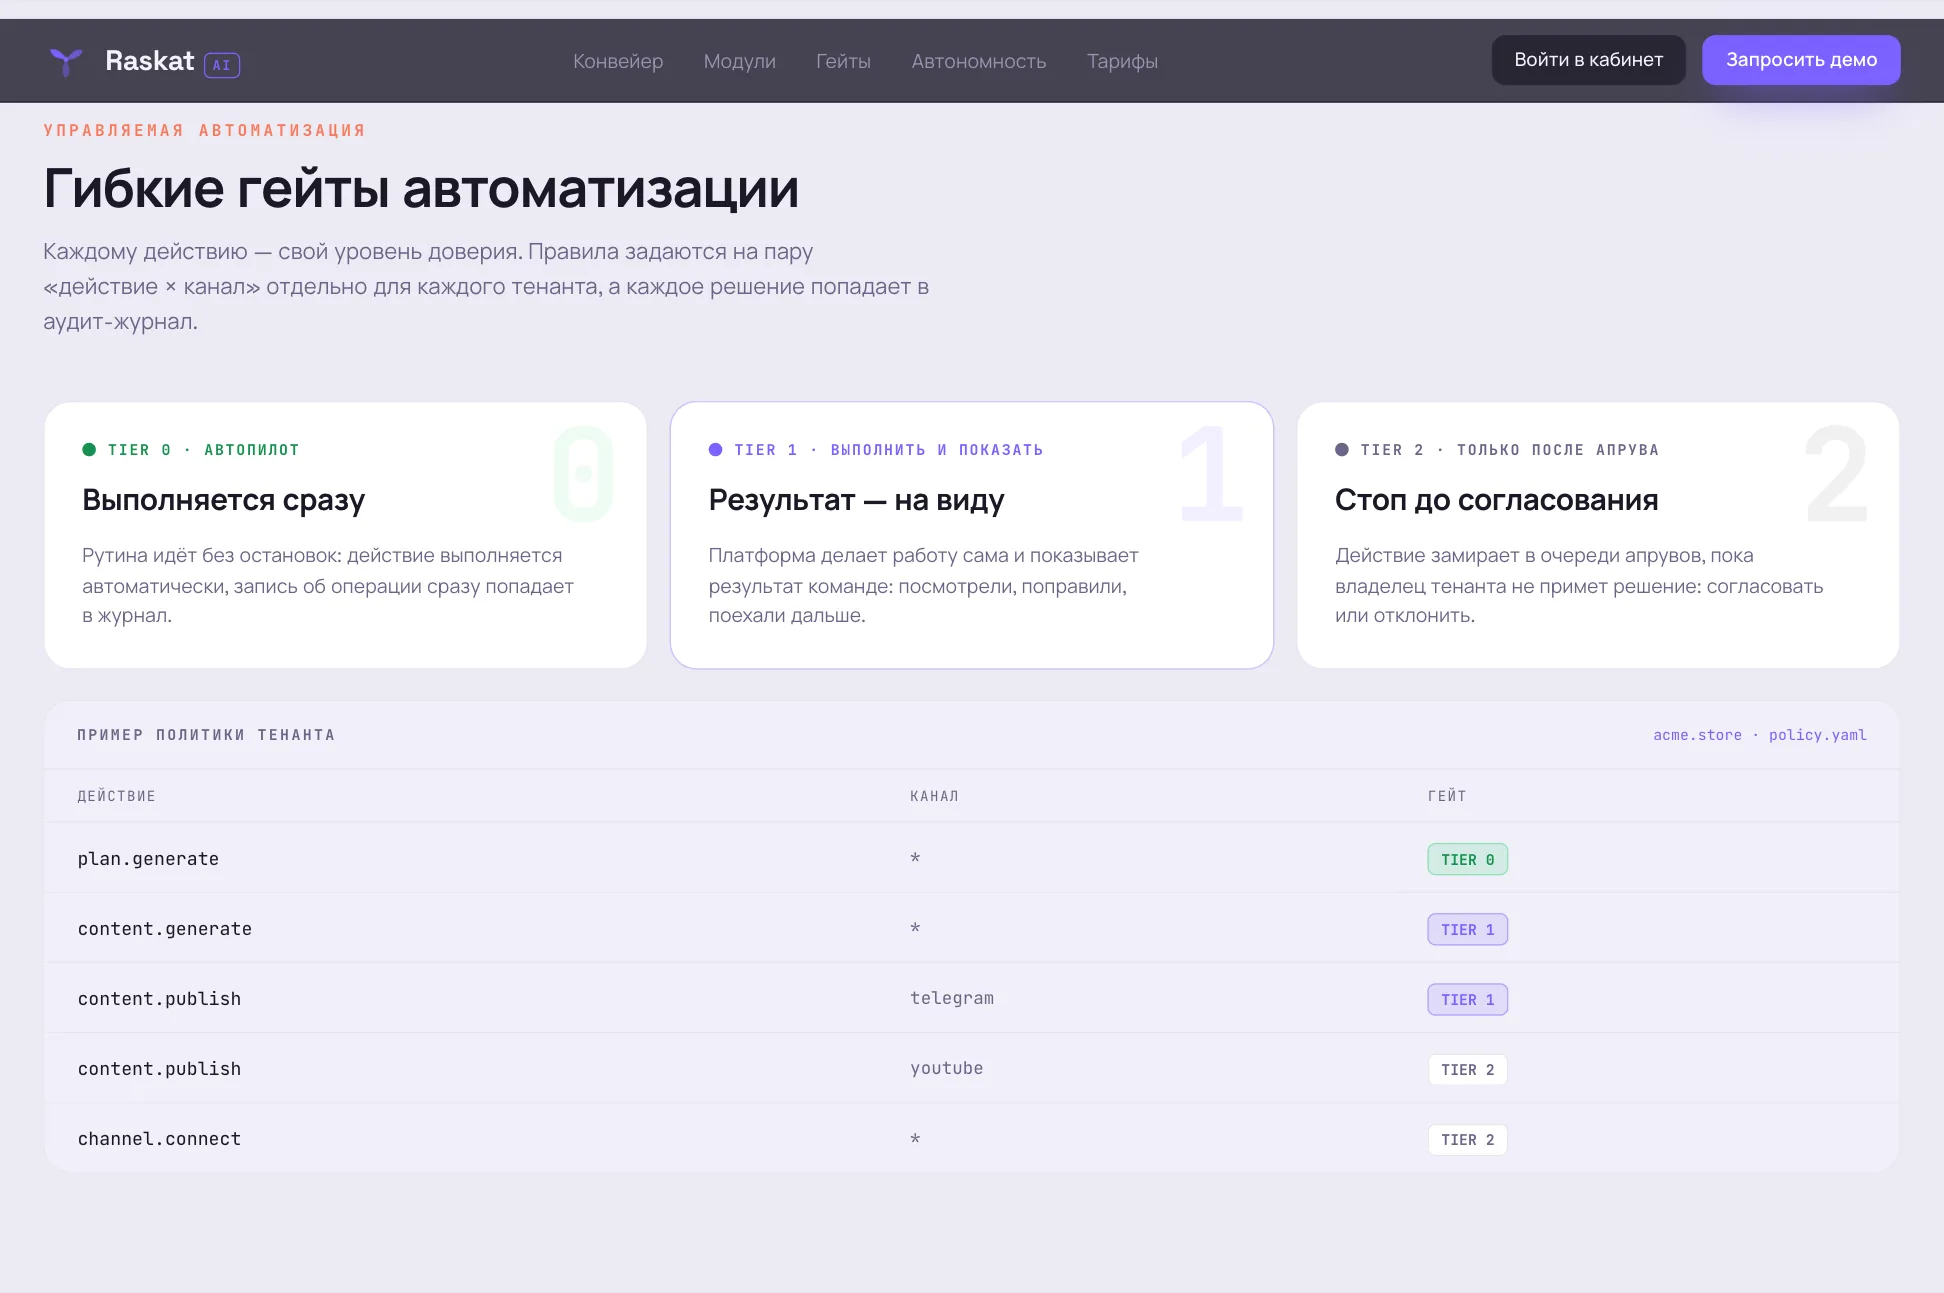Click the purple dot in Tier 1 card

715,450
